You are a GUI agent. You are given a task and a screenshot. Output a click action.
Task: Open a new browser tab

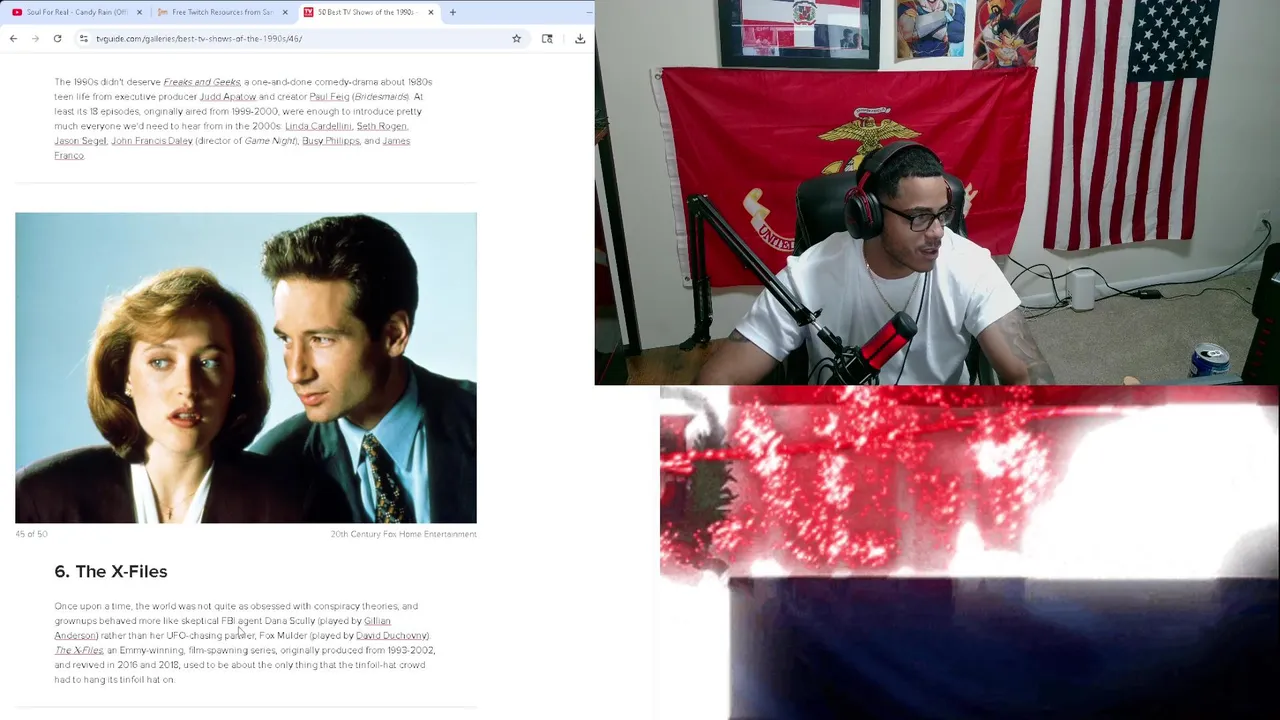[452, 12]
